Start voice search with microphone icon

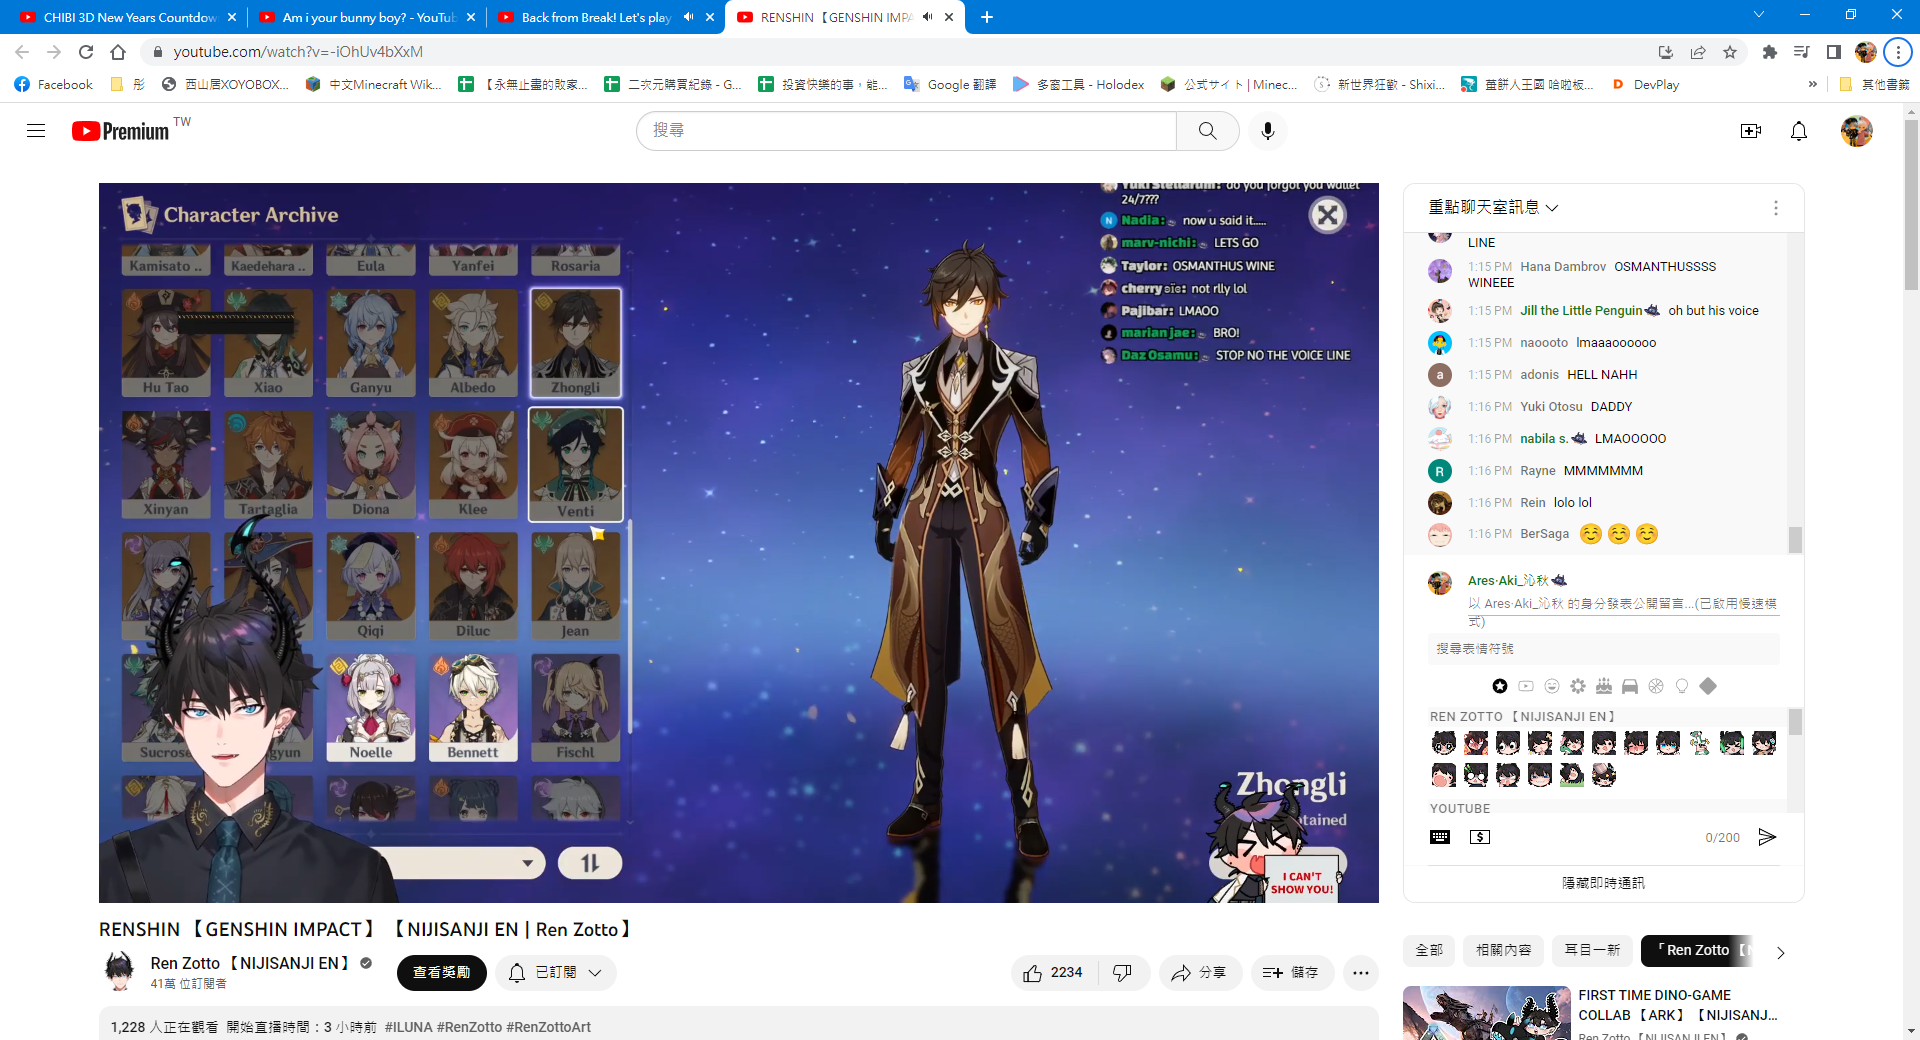[1268, 131]
